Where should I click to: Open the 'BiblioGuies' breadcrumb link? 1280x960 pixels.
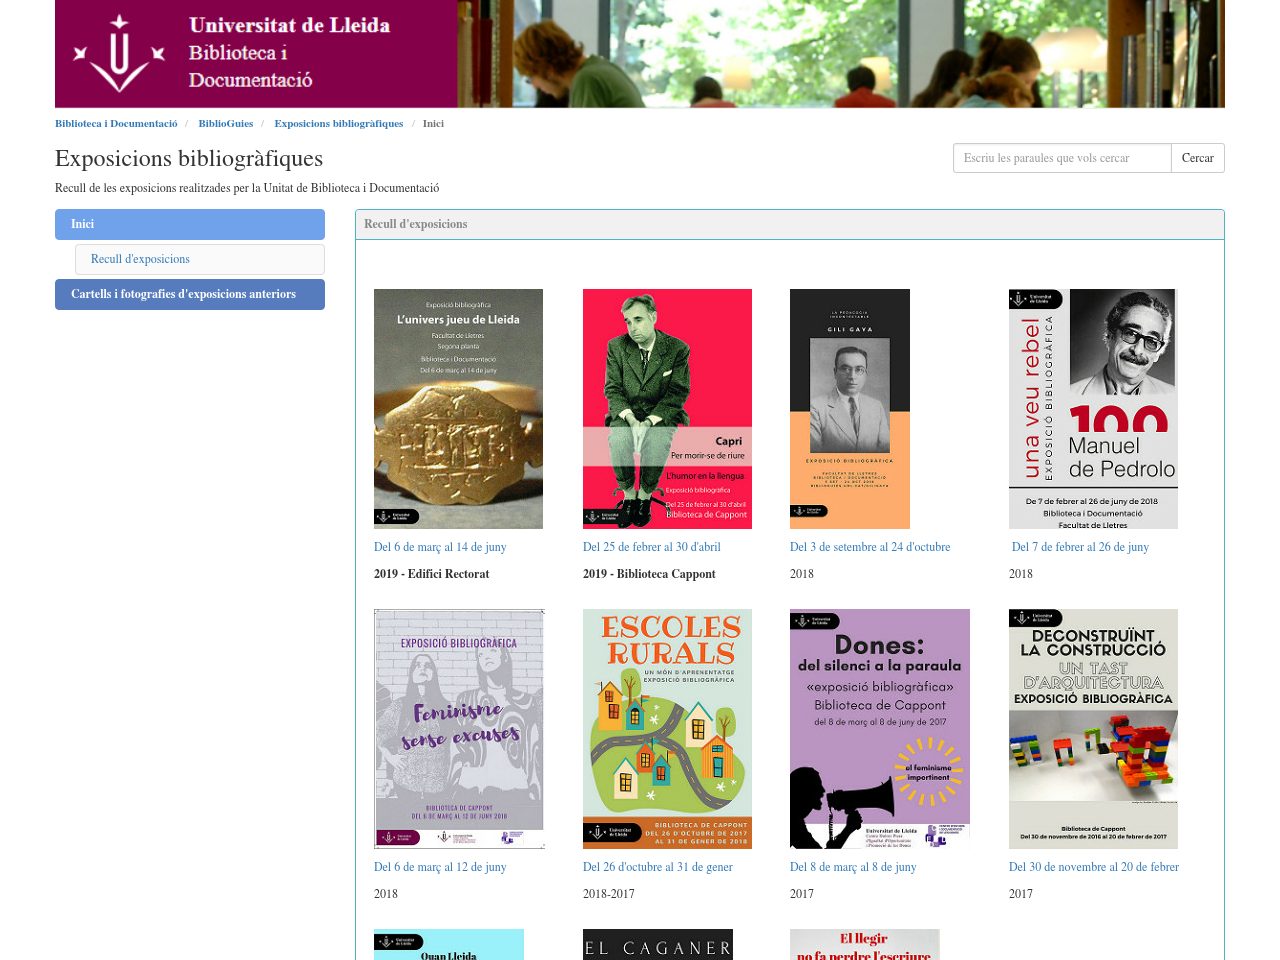pos(225,121)
